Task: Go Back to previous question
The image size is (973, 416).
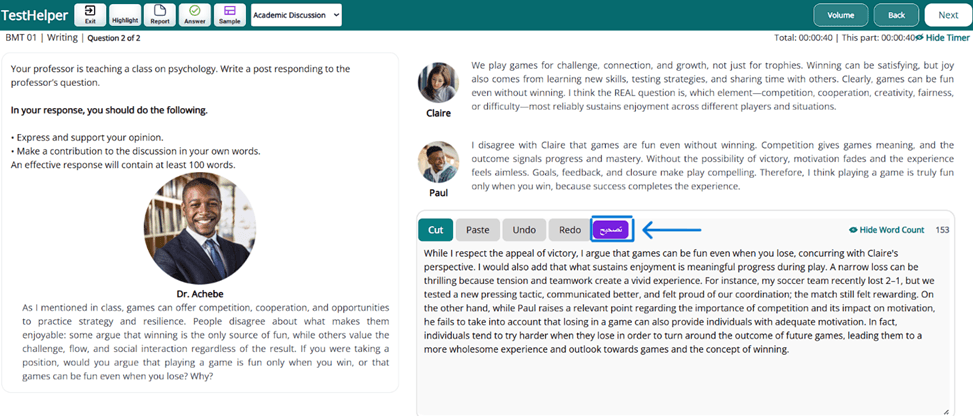Action: click(896, 15)
